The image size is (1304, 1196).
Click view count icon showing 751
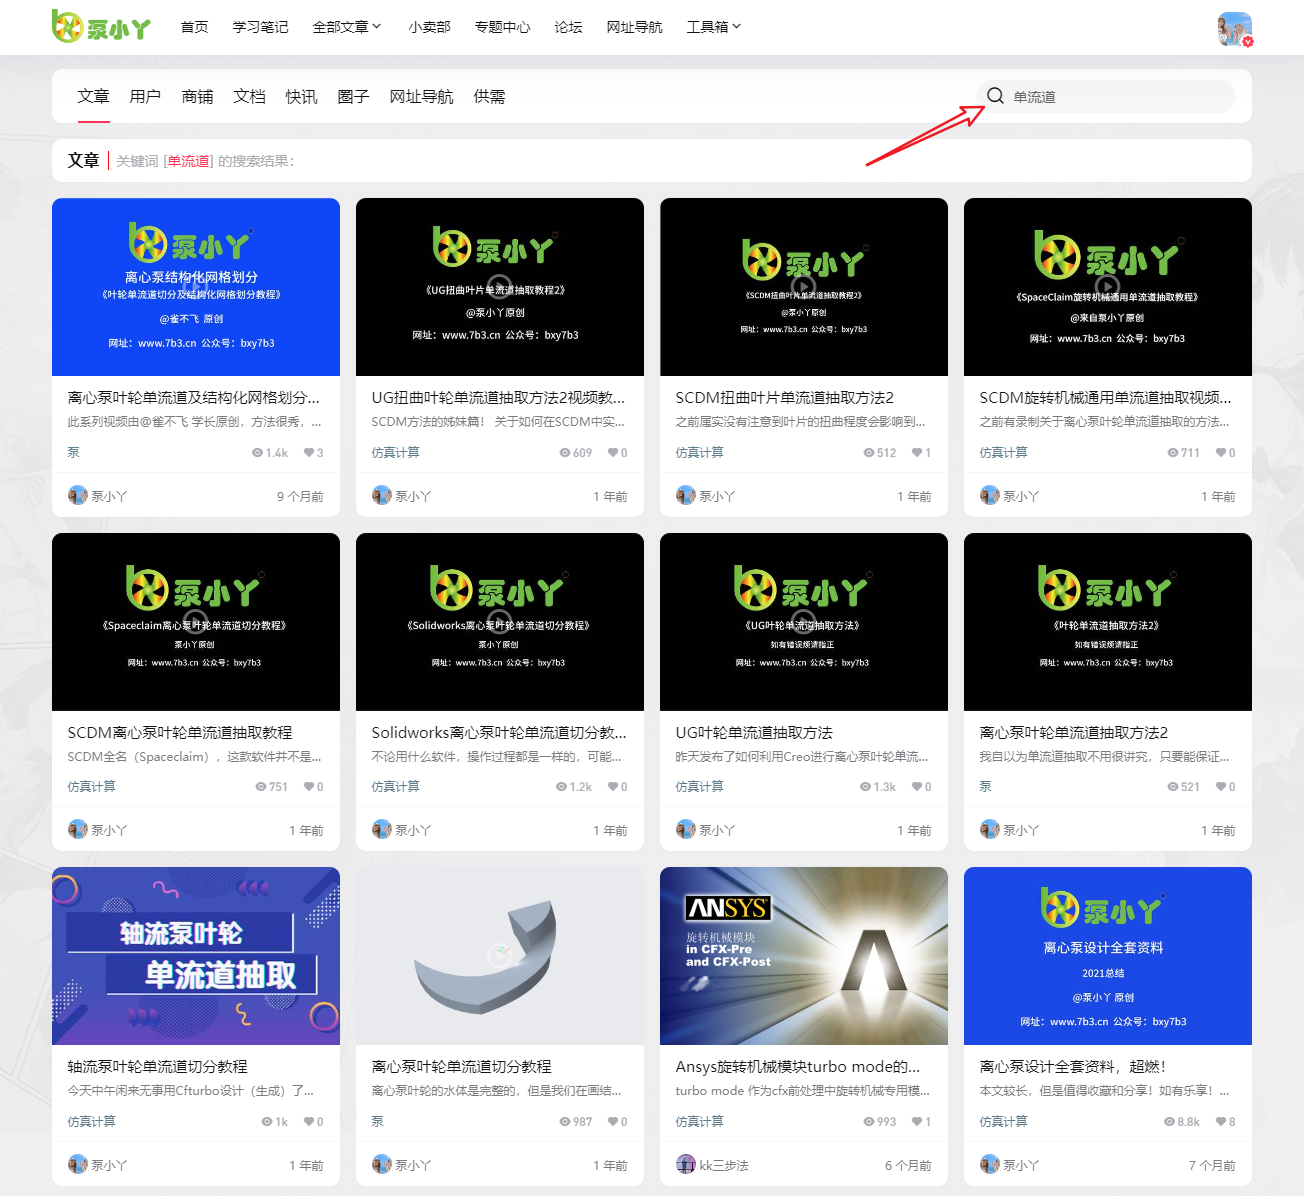(261, 787)
